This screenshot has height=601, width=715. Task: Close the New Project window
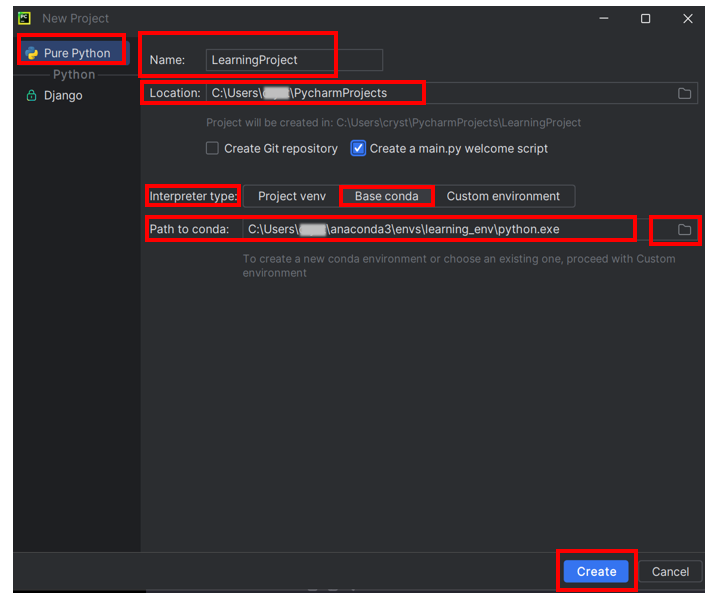688,18
